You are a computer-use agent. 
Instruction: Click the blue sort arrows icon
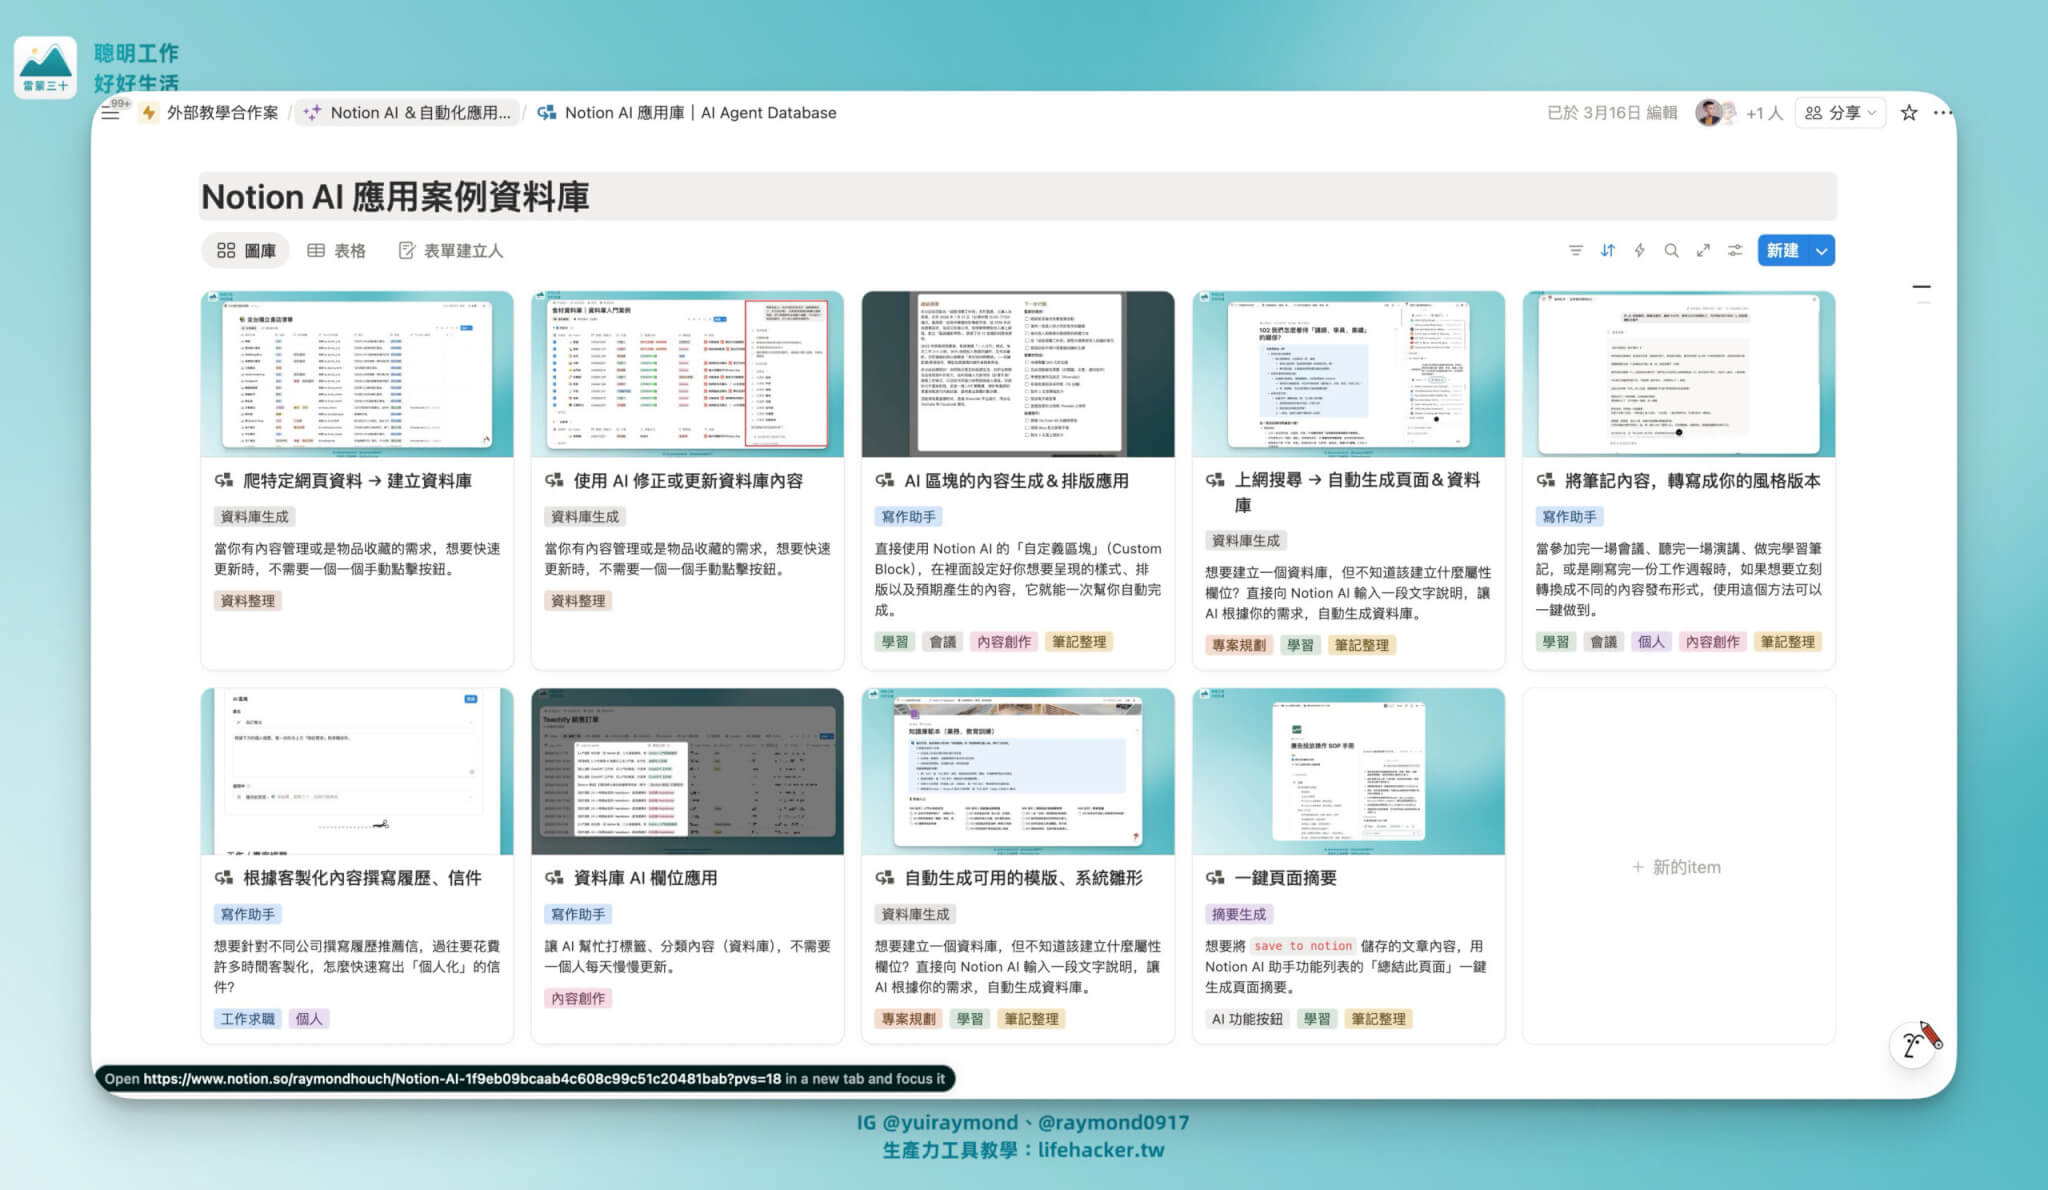[x=1607, y=251]
